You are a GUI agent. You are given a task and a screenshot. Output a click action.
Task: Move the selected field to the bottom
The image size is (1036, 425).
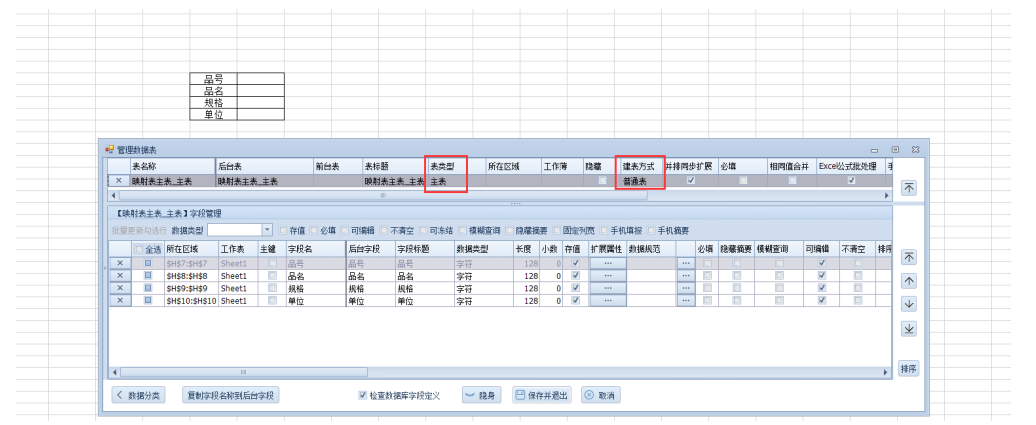click(x=908, y=328)
